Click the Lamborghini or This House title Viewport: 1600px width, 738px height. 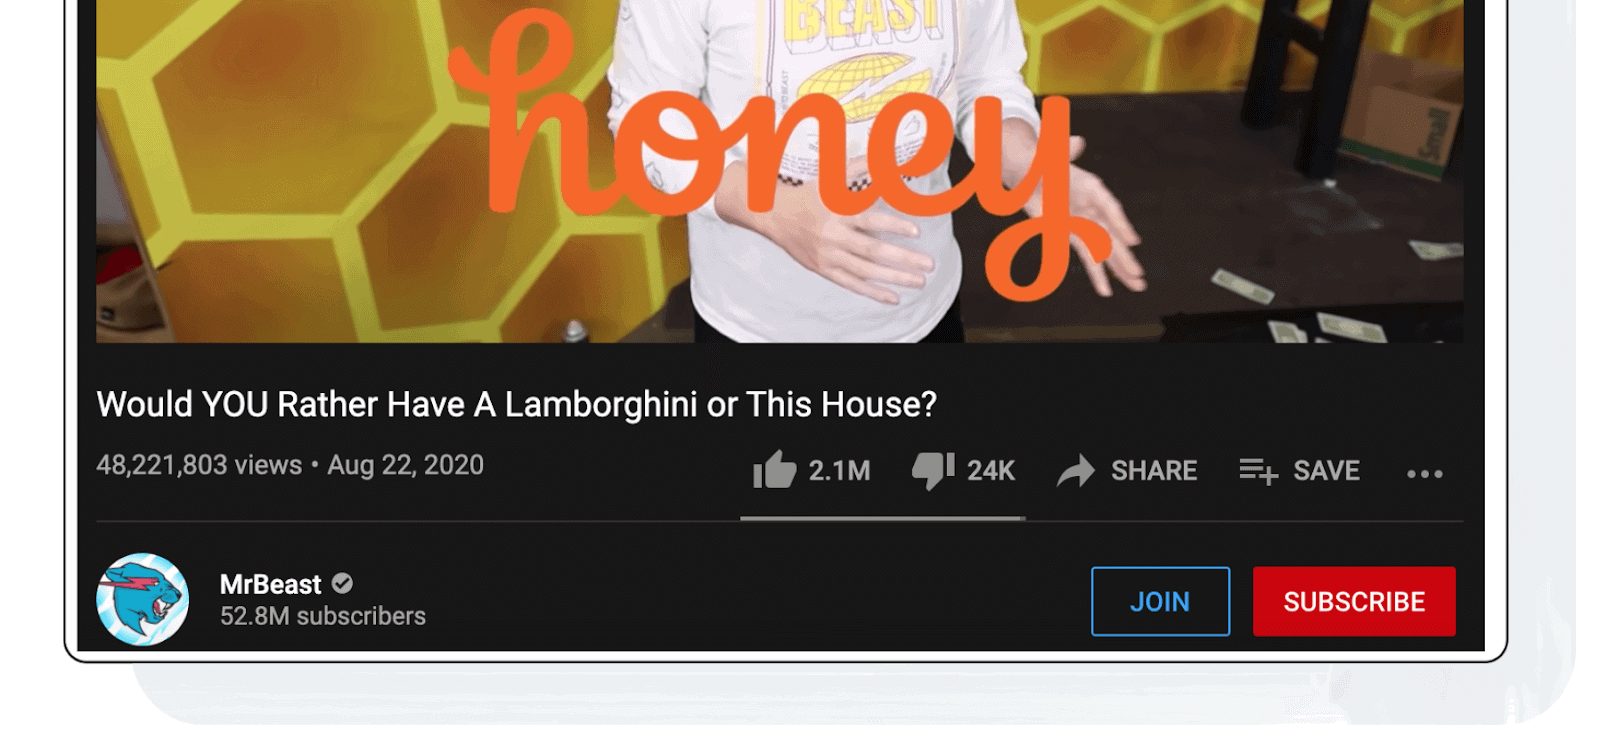pyautogui.click(x=516, y=404)
